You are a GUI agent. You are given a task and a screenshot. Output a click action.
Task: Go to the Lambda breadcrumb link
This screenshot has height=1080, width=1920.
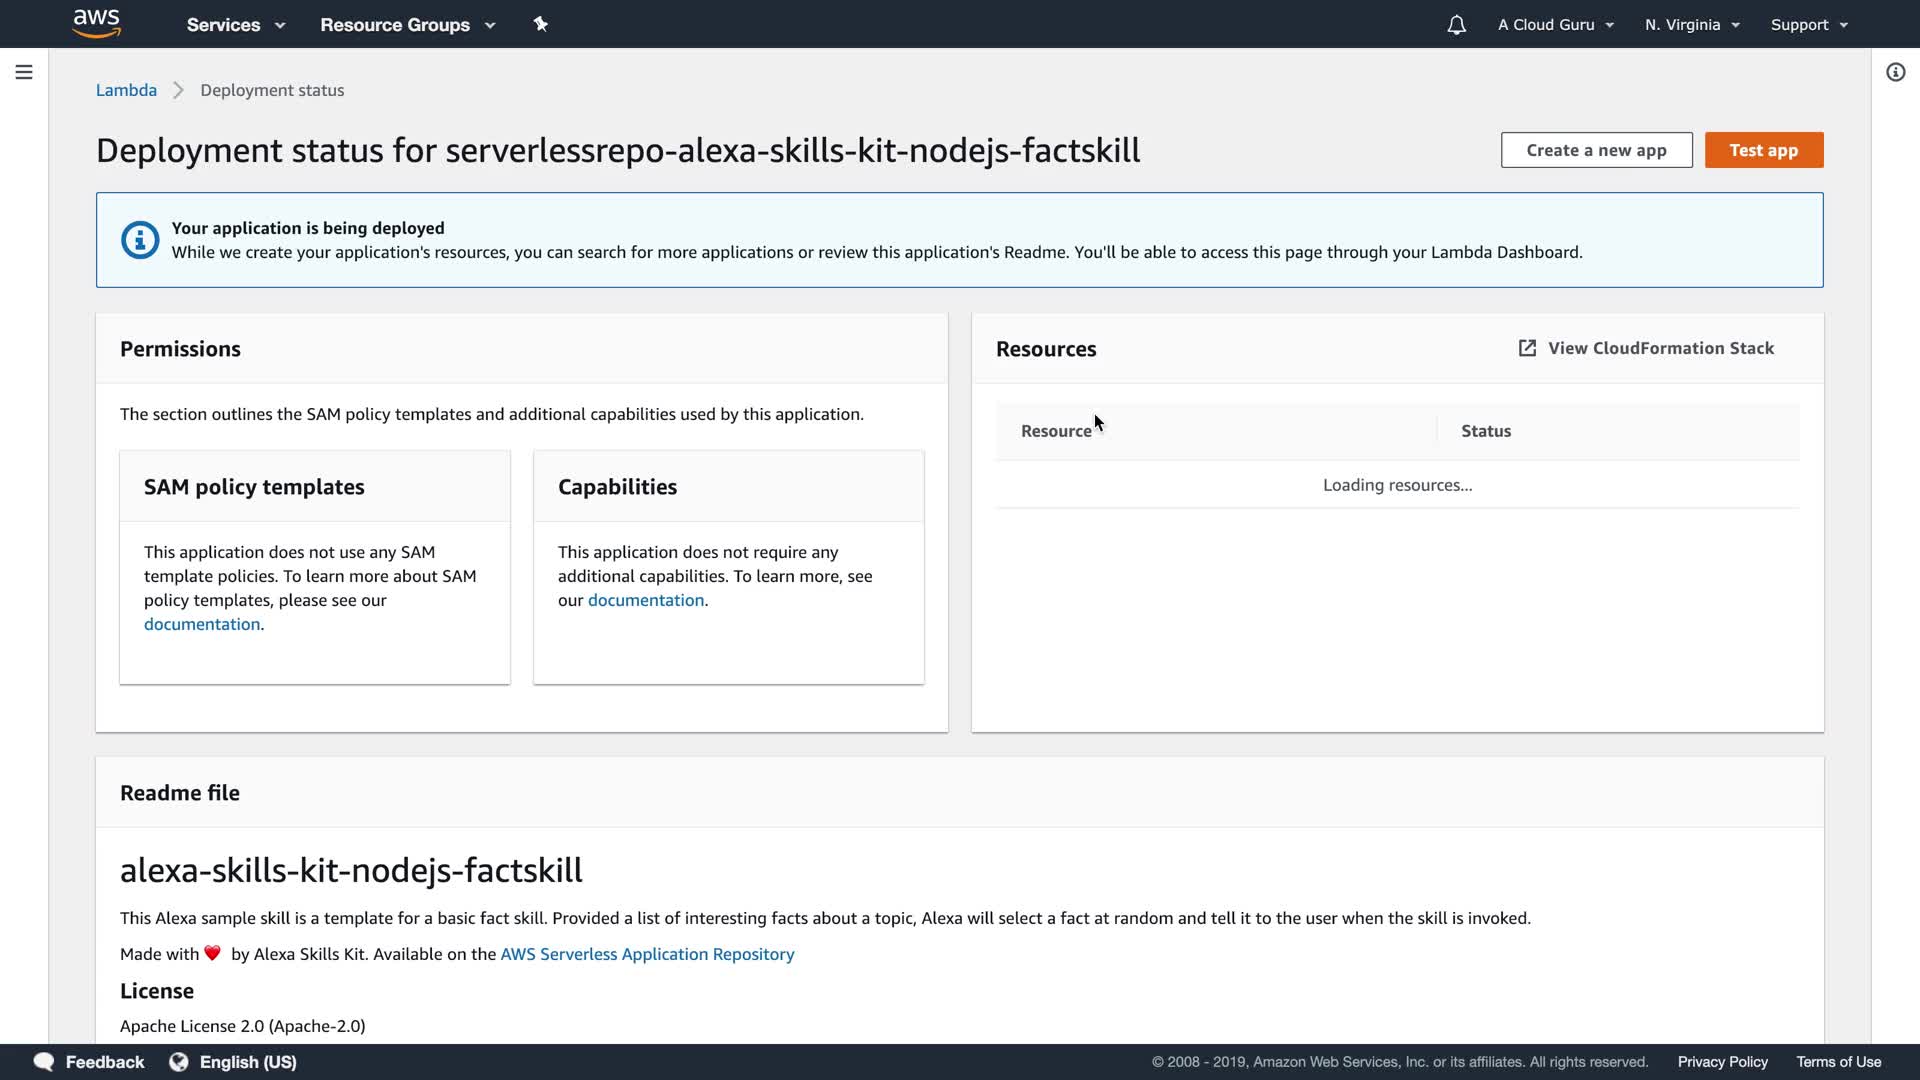126,90
